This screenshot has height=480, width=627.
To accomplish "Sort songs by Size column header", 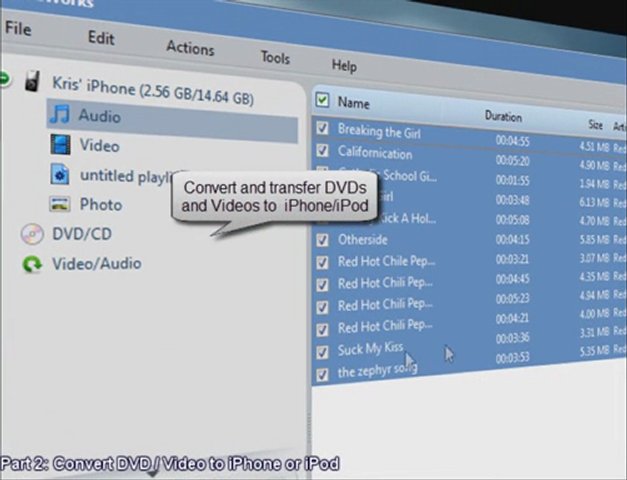I will tap(595, 125).
